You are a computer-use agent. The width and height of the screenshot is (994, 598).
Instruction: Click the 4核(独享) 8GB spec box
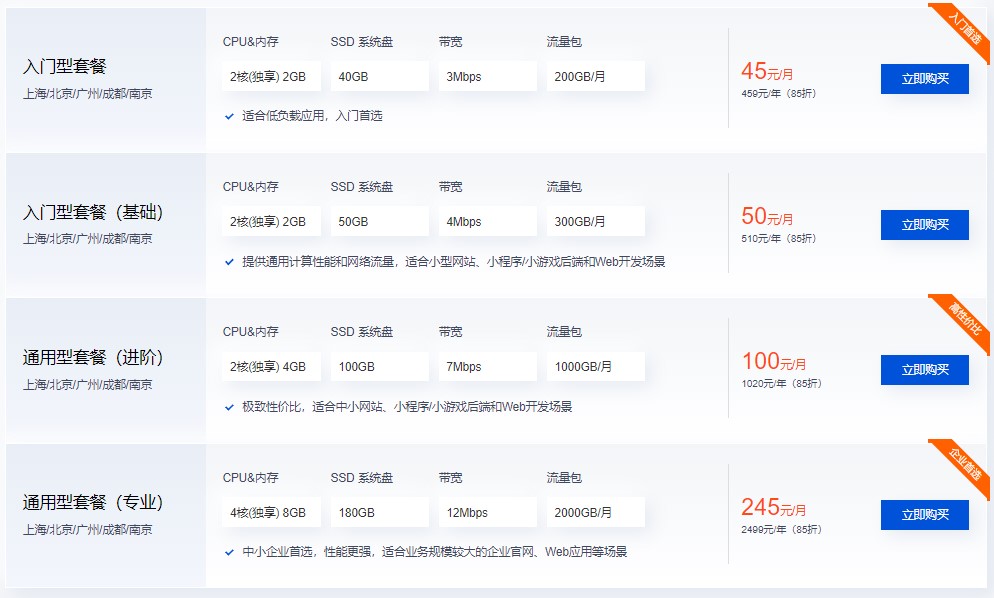[x=271, y=512]
